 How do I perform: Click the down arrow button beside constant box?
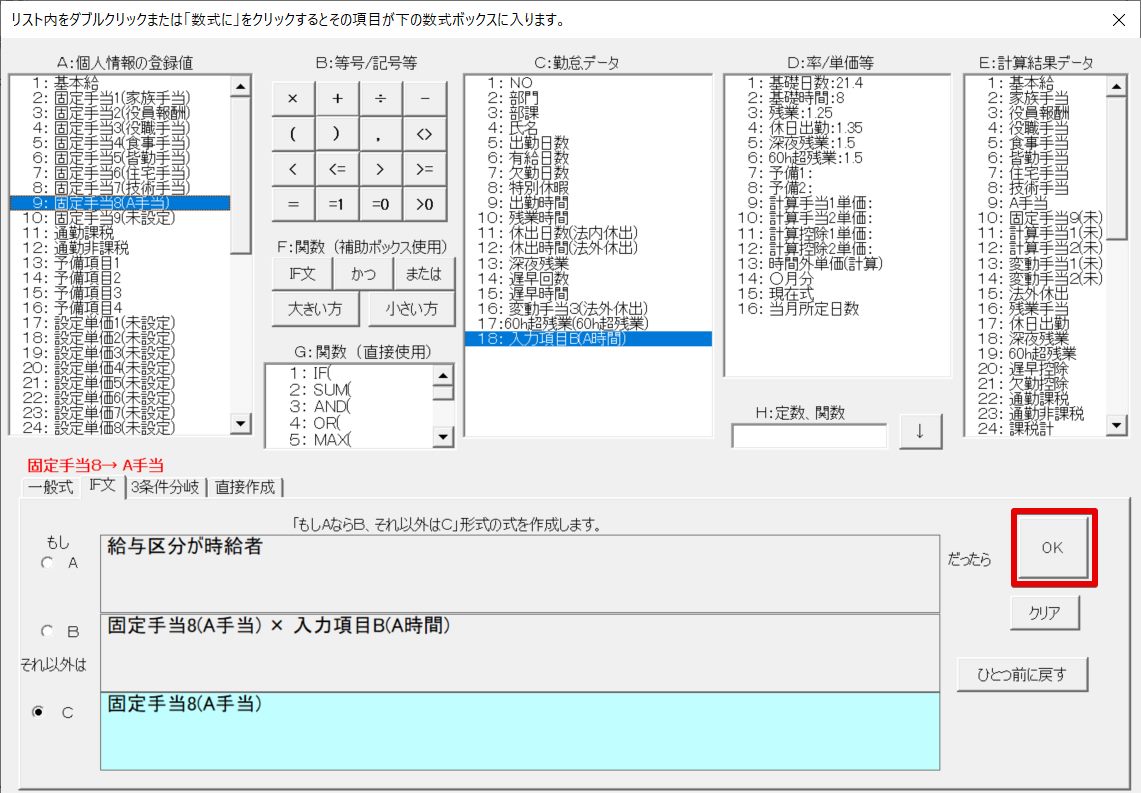click(x=920, y=432)
